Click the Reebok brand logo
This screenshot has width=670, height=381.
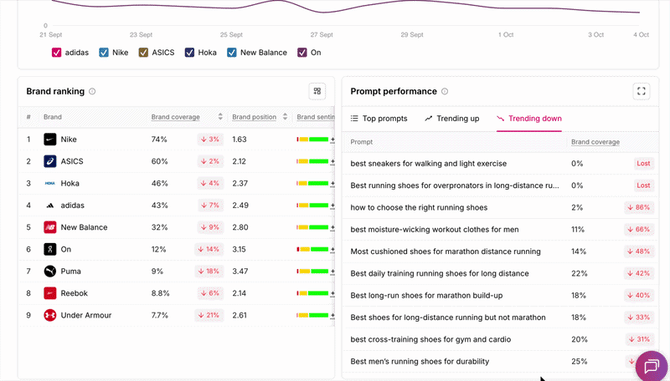50,293
